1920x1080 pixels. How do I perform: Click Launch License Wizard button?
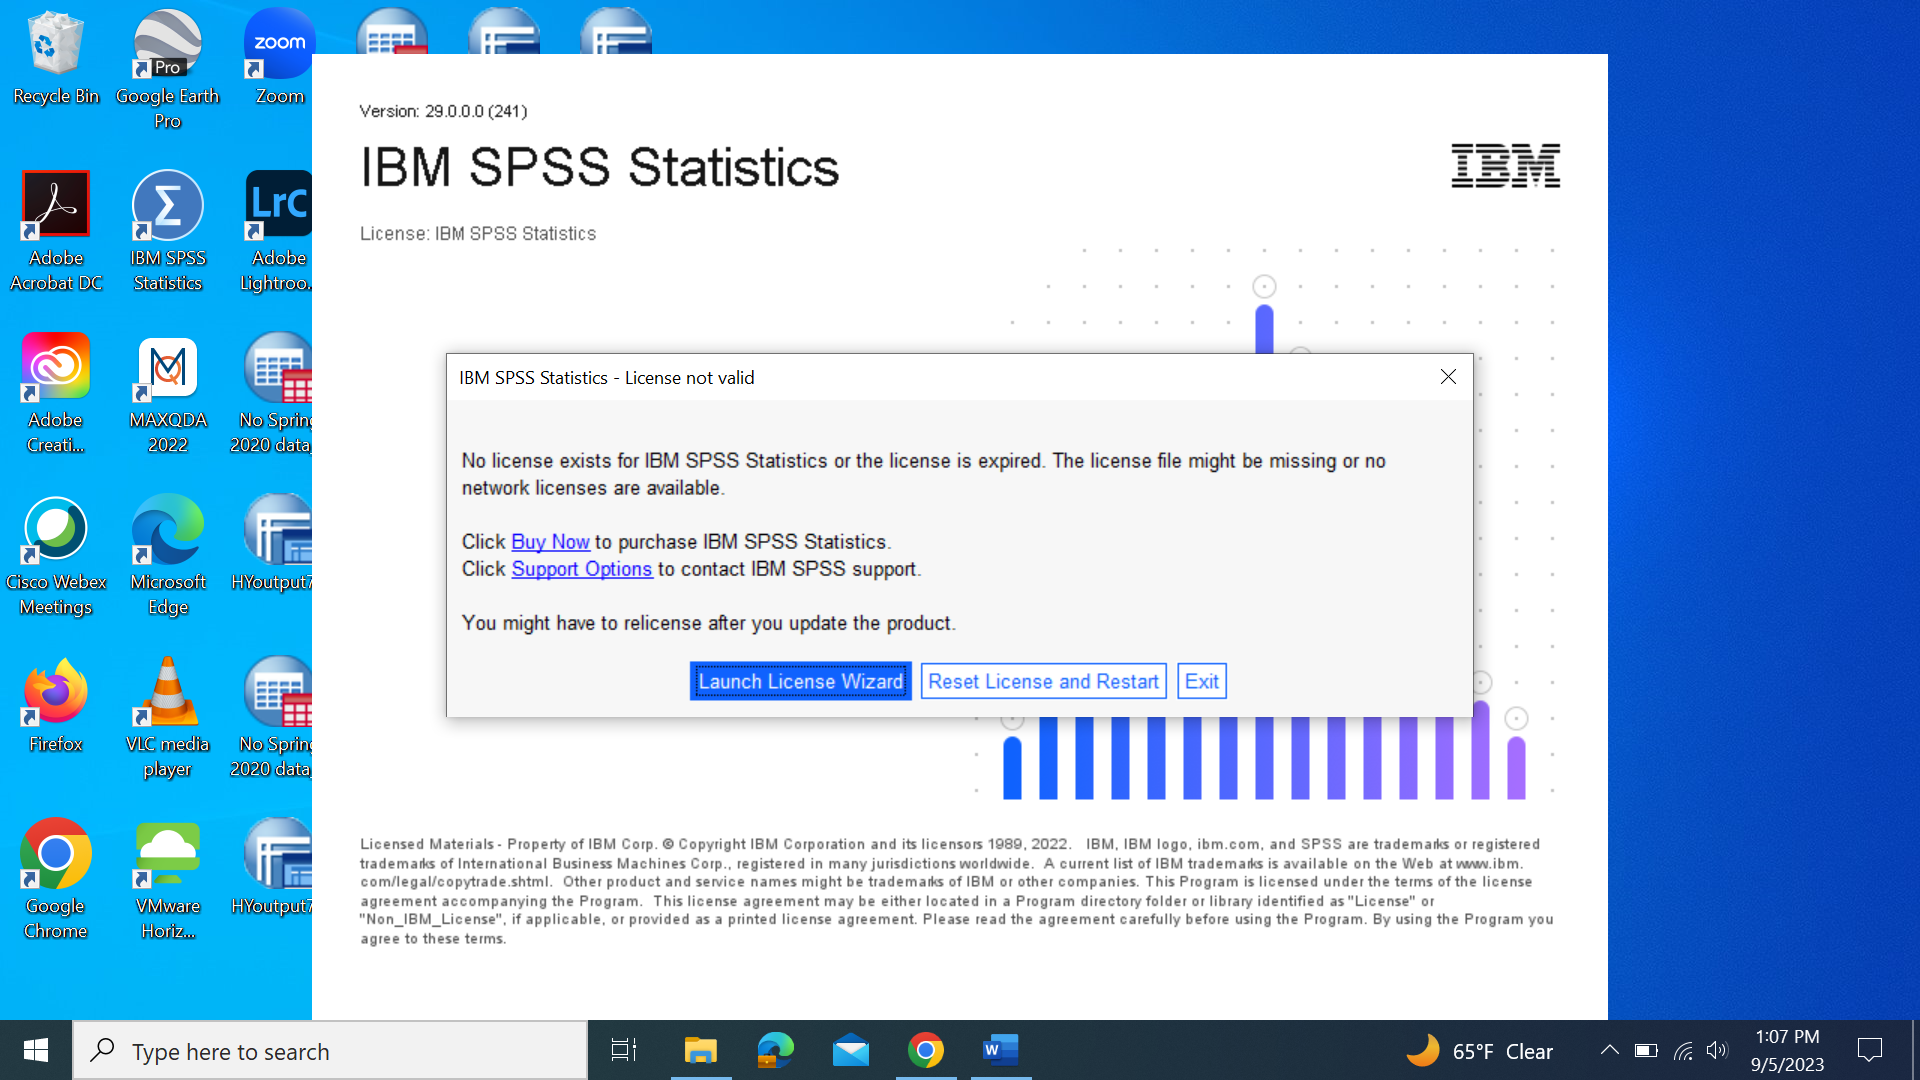tap(800, 682)
